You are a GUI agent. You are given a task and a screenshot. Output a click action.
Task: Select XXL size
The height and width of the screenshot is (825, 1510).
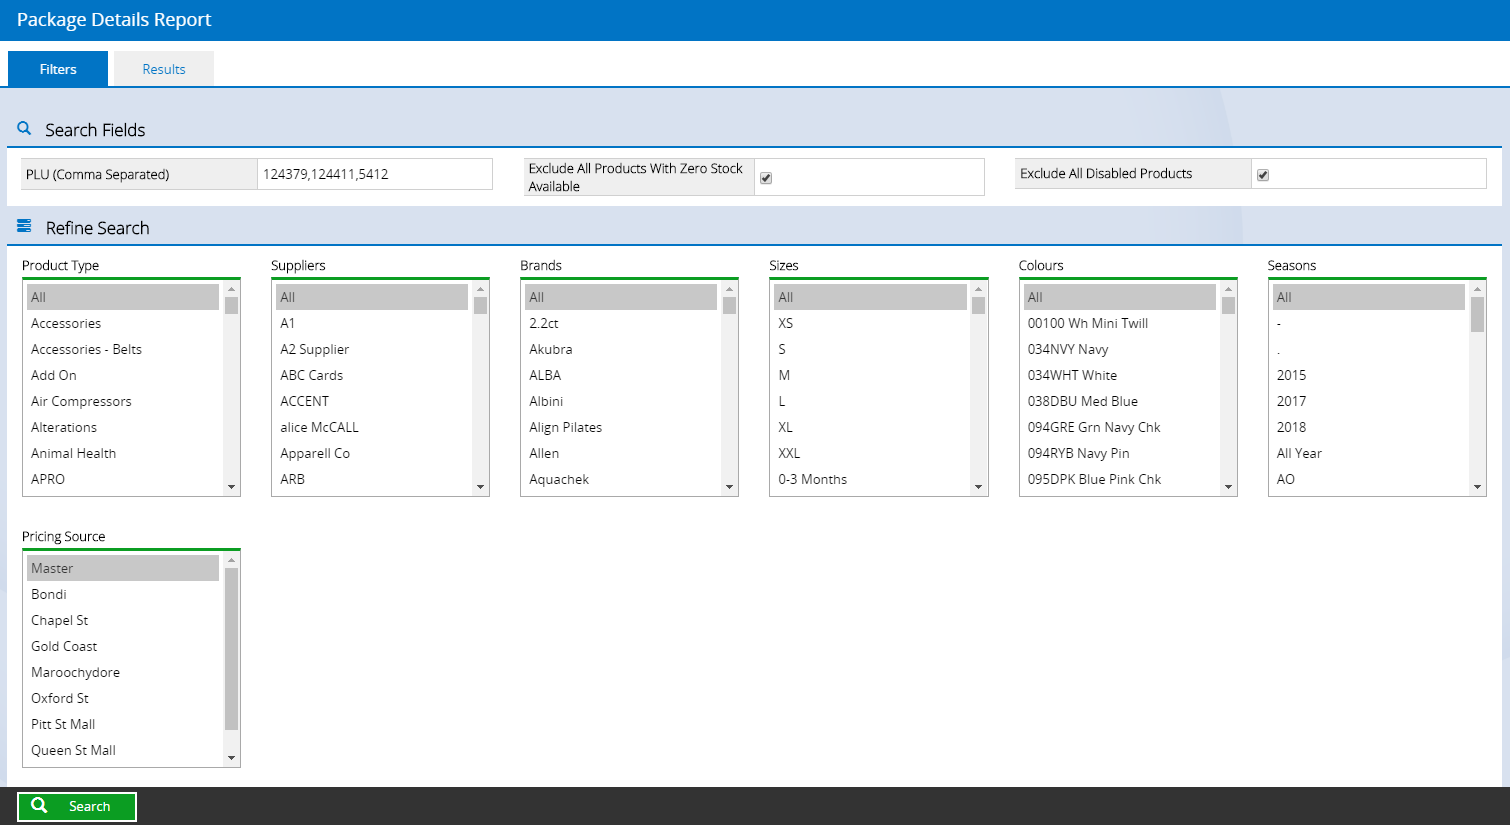click(870, 453)
